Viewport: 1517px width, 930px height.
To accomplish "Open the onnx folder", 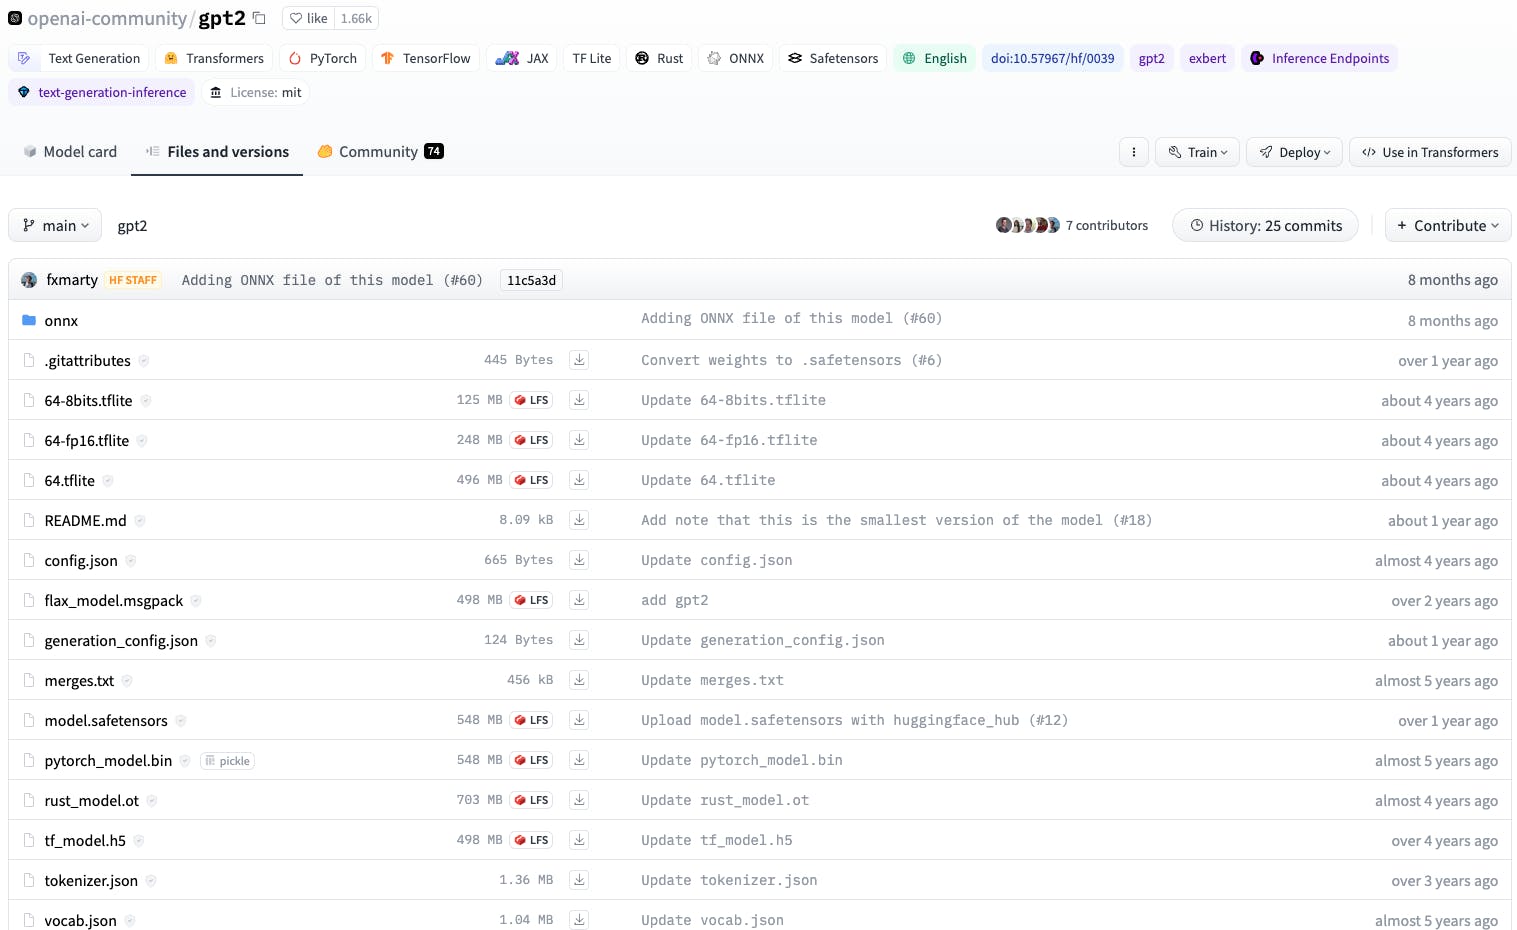I will (x=61, y=320).
